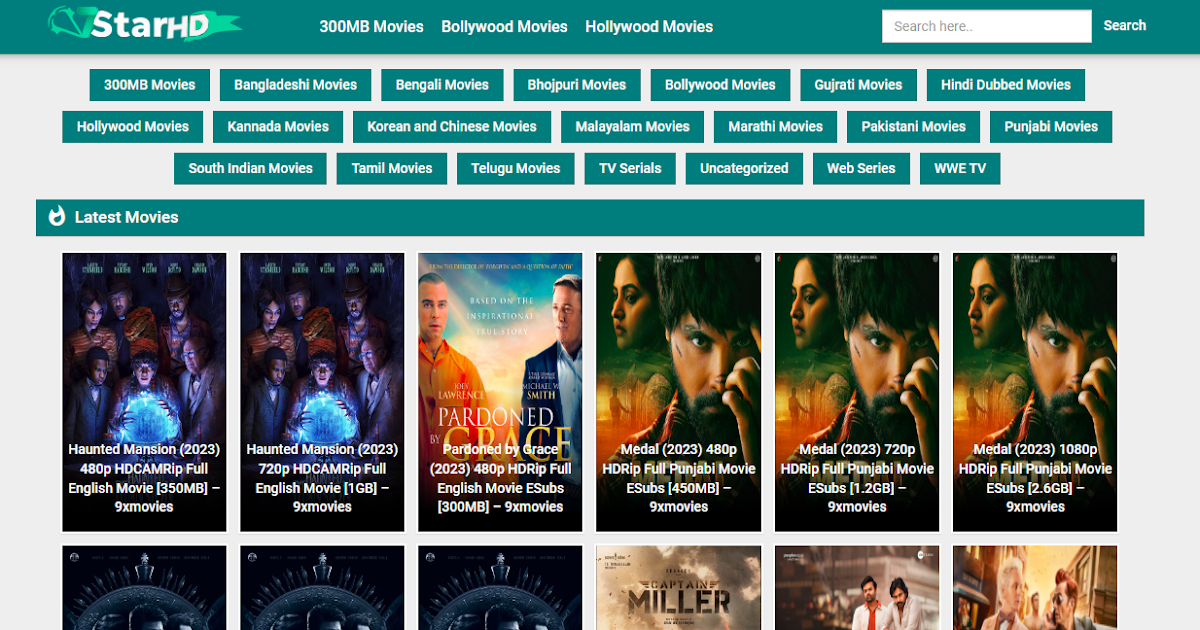Browse the Bangladeshi Movies category
The image size is (1200, 630).
[296, 85]
